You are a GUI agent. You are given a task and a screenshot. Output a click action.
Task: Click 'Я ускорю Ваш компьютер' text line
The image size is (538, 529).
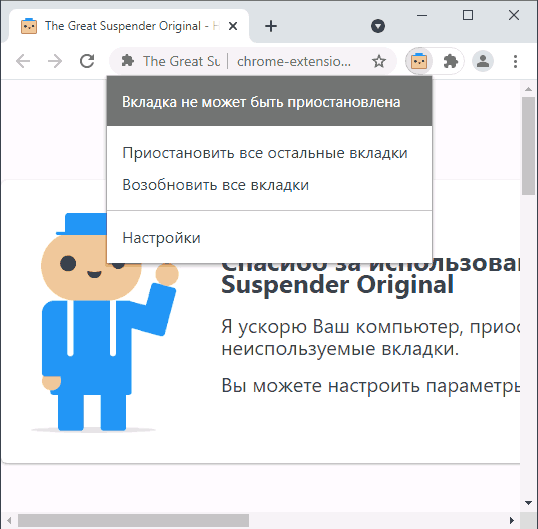[x=371, y=326]
